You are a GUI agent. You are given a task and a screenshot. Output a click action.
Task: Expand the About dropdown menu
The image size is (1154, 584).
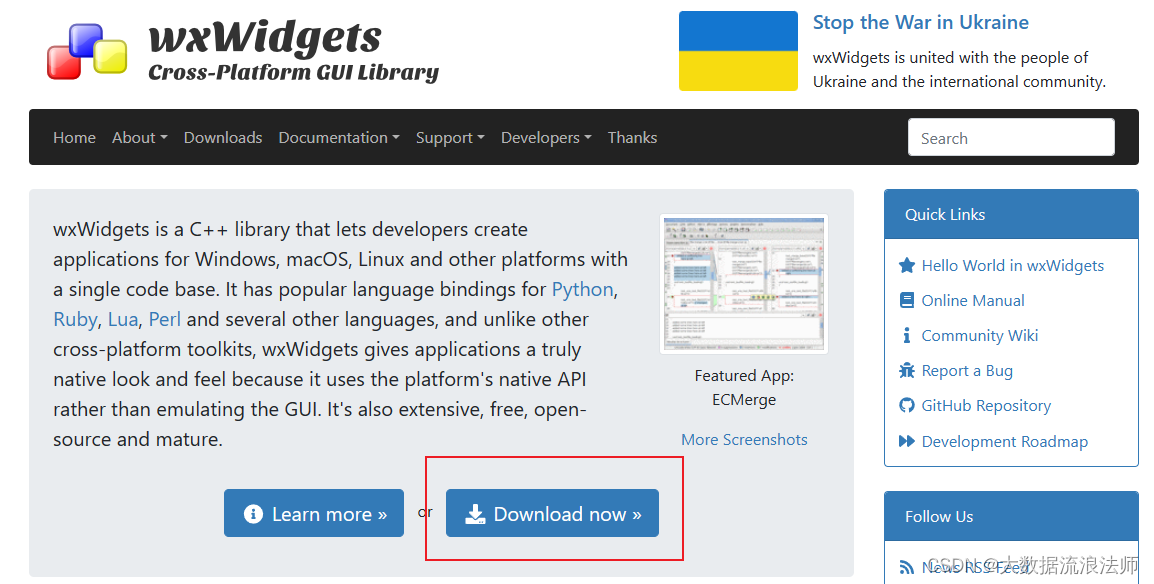point(140,138)
